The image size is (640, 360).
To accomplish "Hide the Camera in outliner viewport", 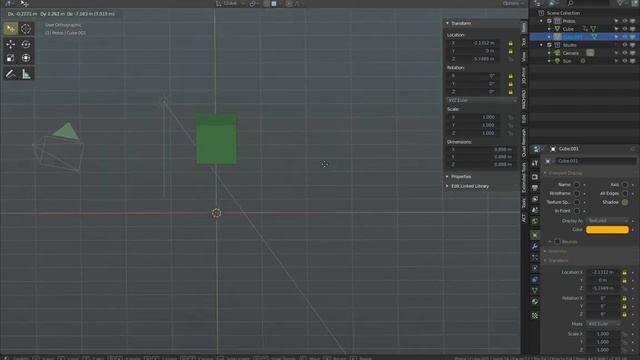I will tap(624, 53).
